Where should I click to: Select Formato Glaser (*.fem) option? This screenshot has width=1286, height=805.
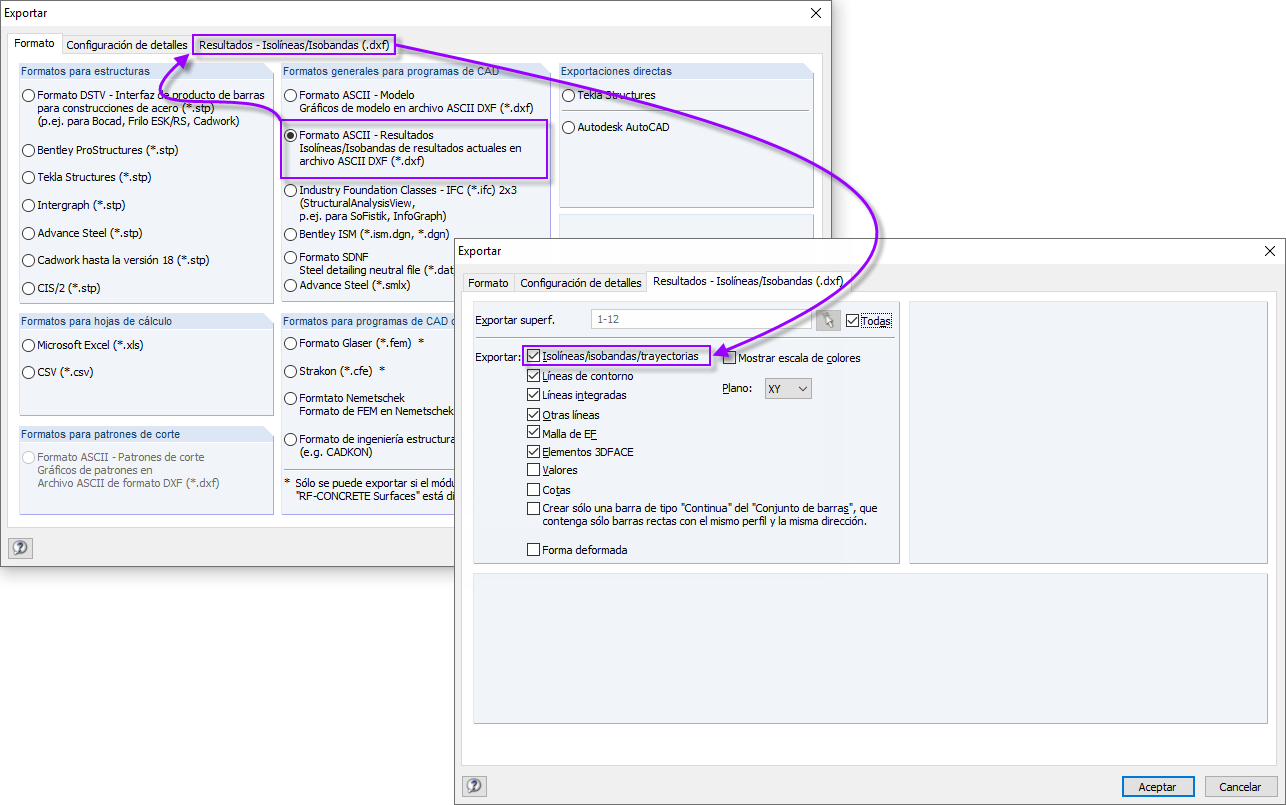290,343
